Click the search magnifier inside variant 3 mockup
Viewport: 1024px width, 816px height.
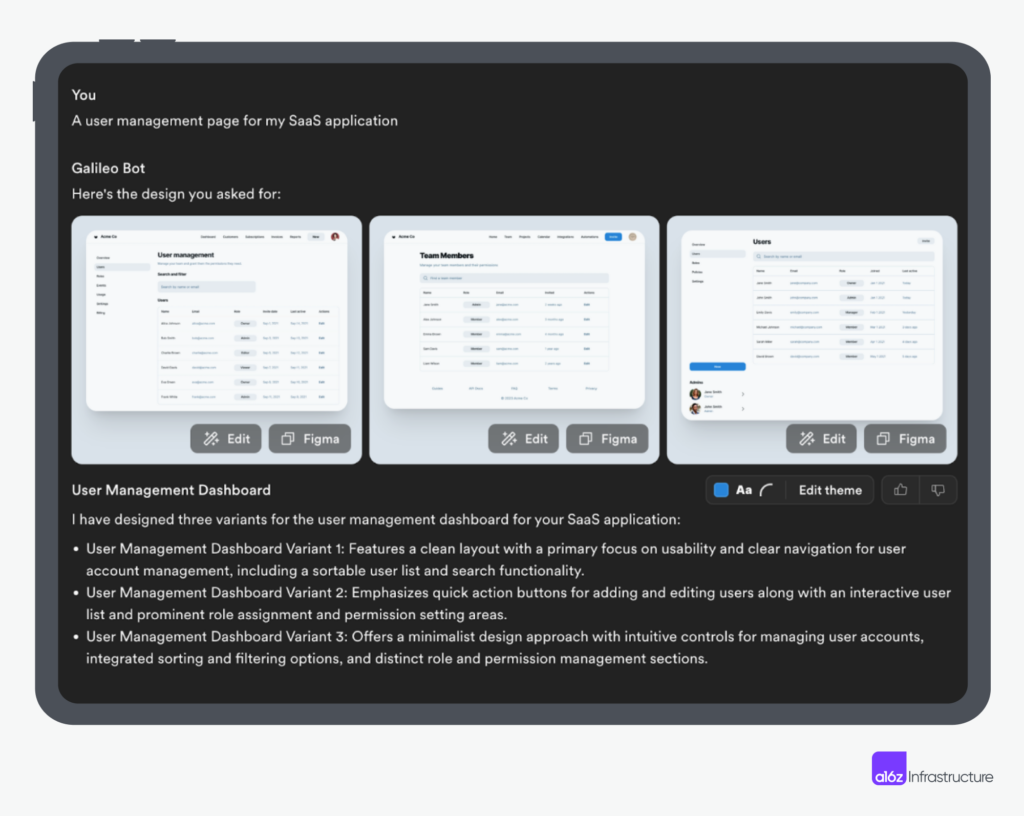pos(758,256)
